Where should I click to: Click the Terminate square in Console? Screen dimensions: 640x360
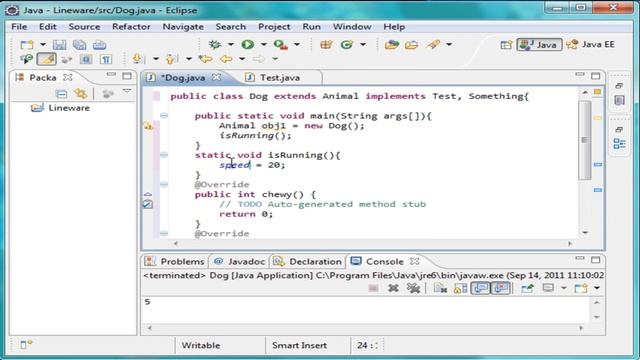click(x=373, y=289)
